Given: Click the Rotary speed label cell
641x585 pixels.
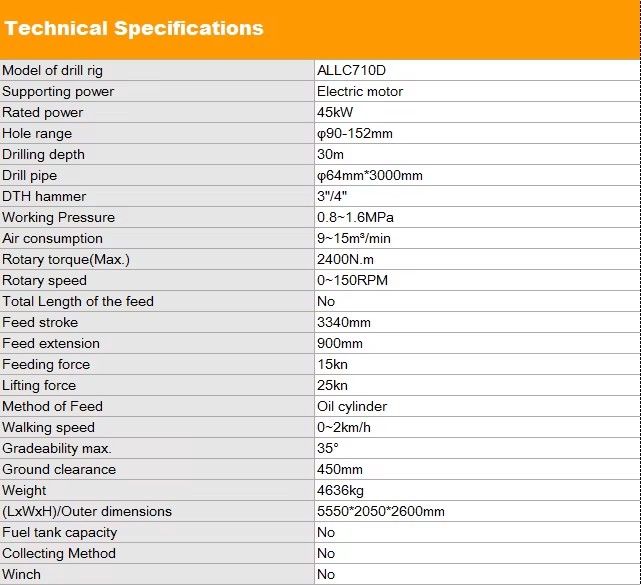Looking at the screenshot, I should point(157,280).
